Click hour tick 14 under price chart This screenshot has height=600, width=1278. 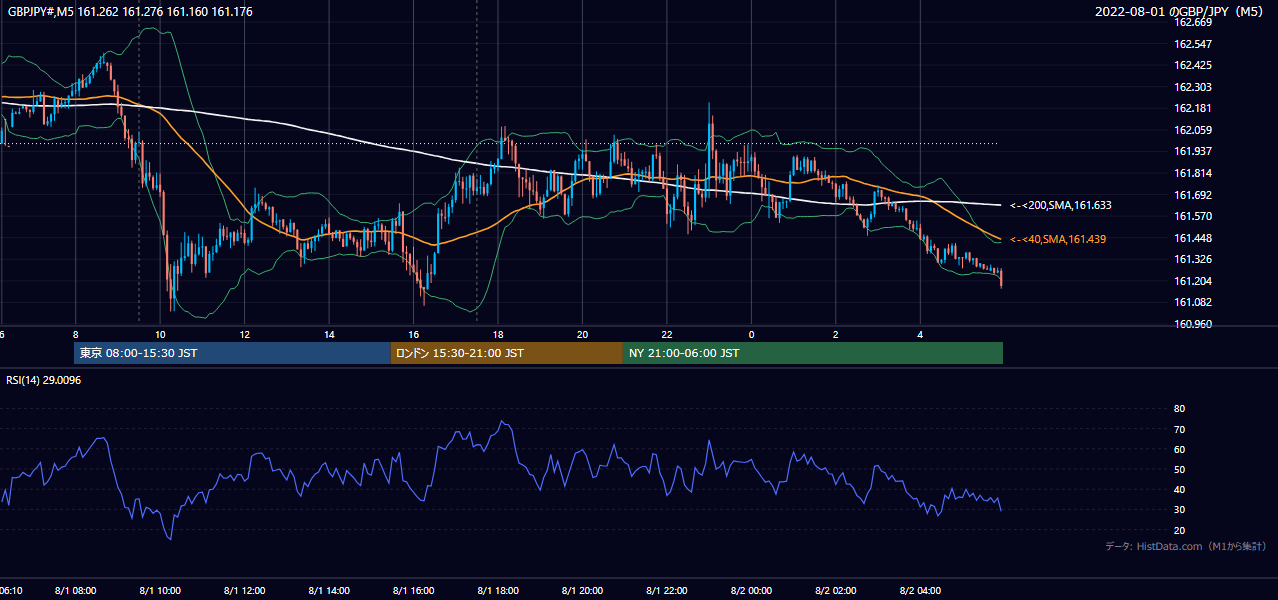tap(329, 334)
